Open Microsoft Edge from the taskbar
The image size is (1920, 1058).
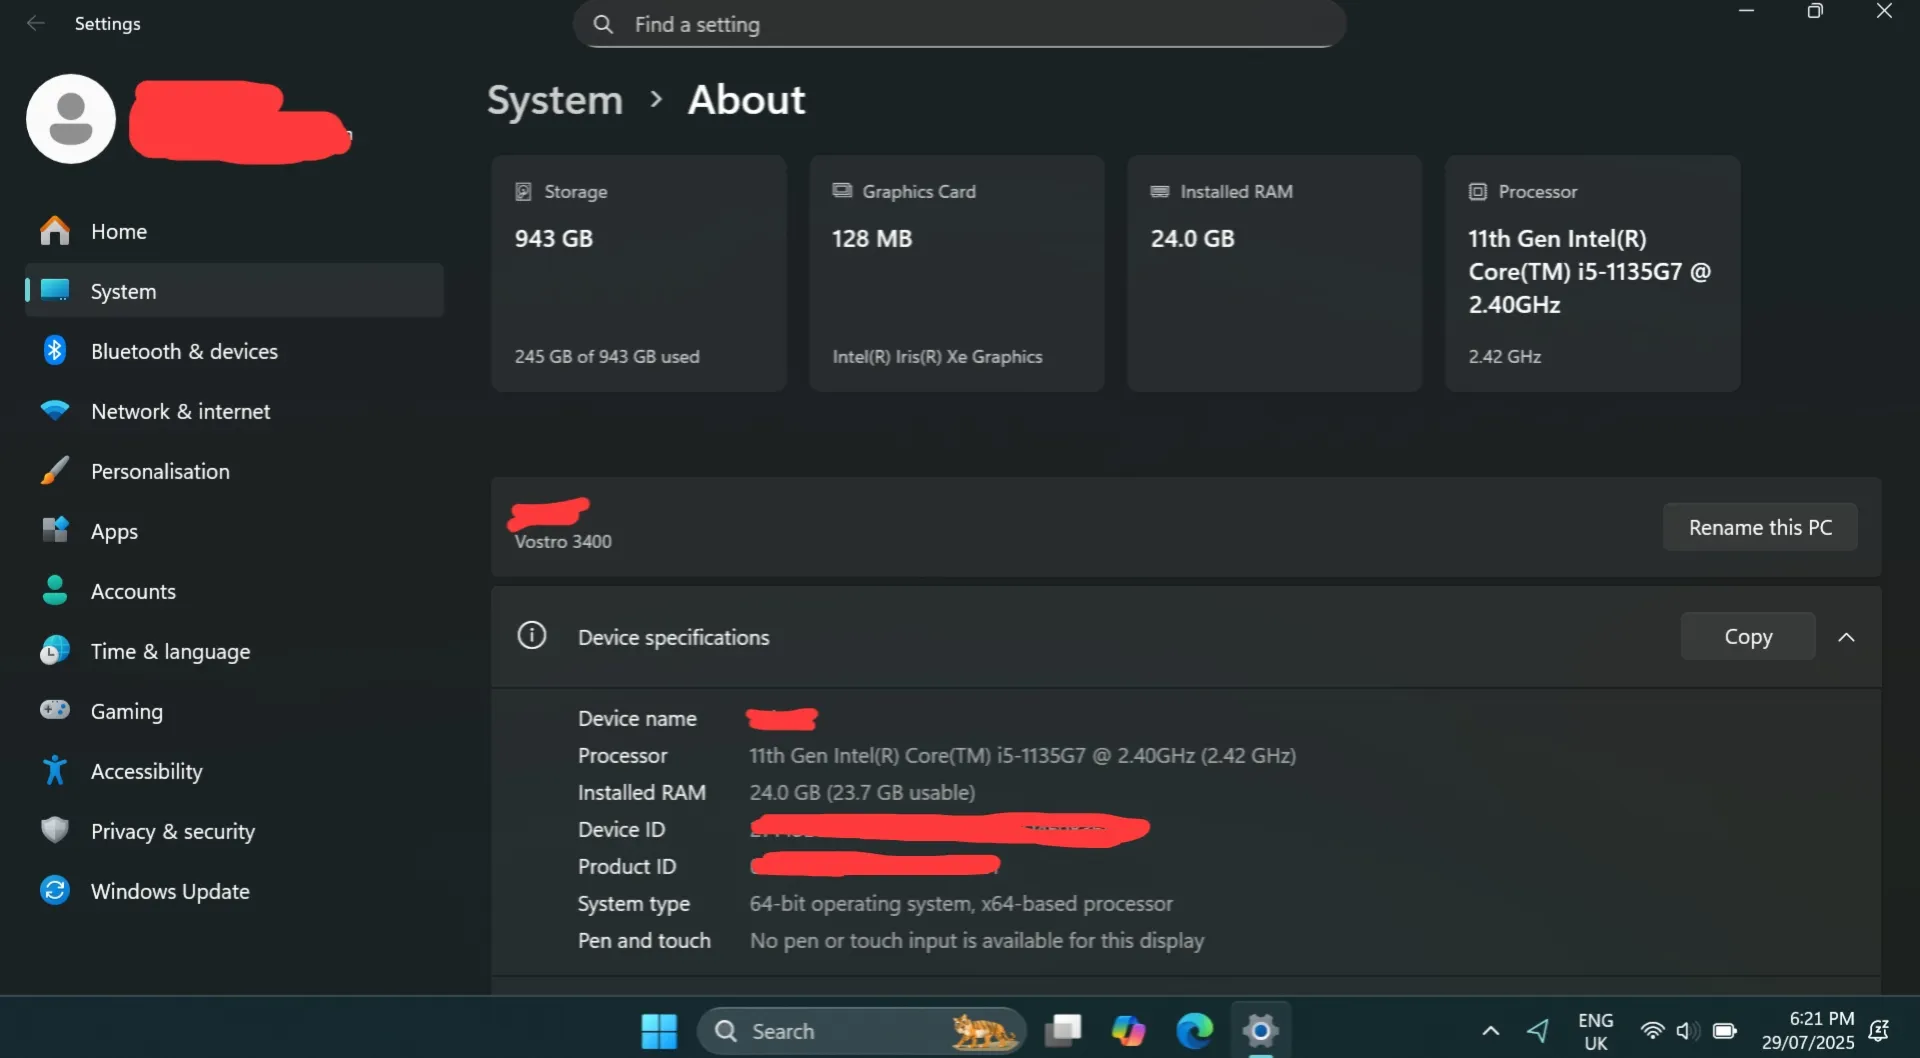tap(1194, 1031)
